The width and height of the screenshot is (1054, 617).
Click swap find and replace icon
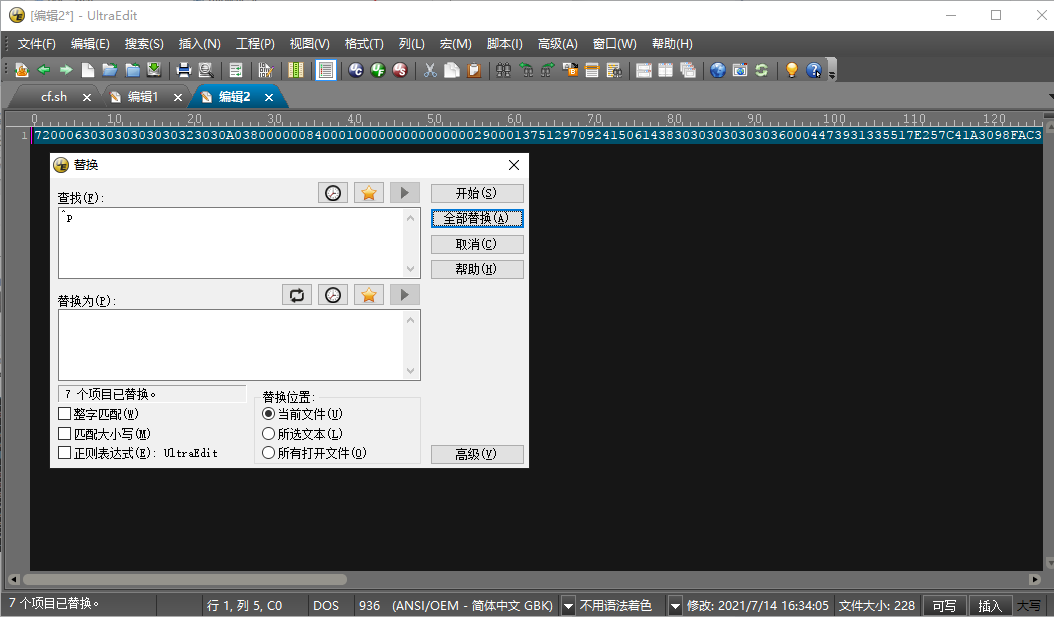[x=297, y=294]
